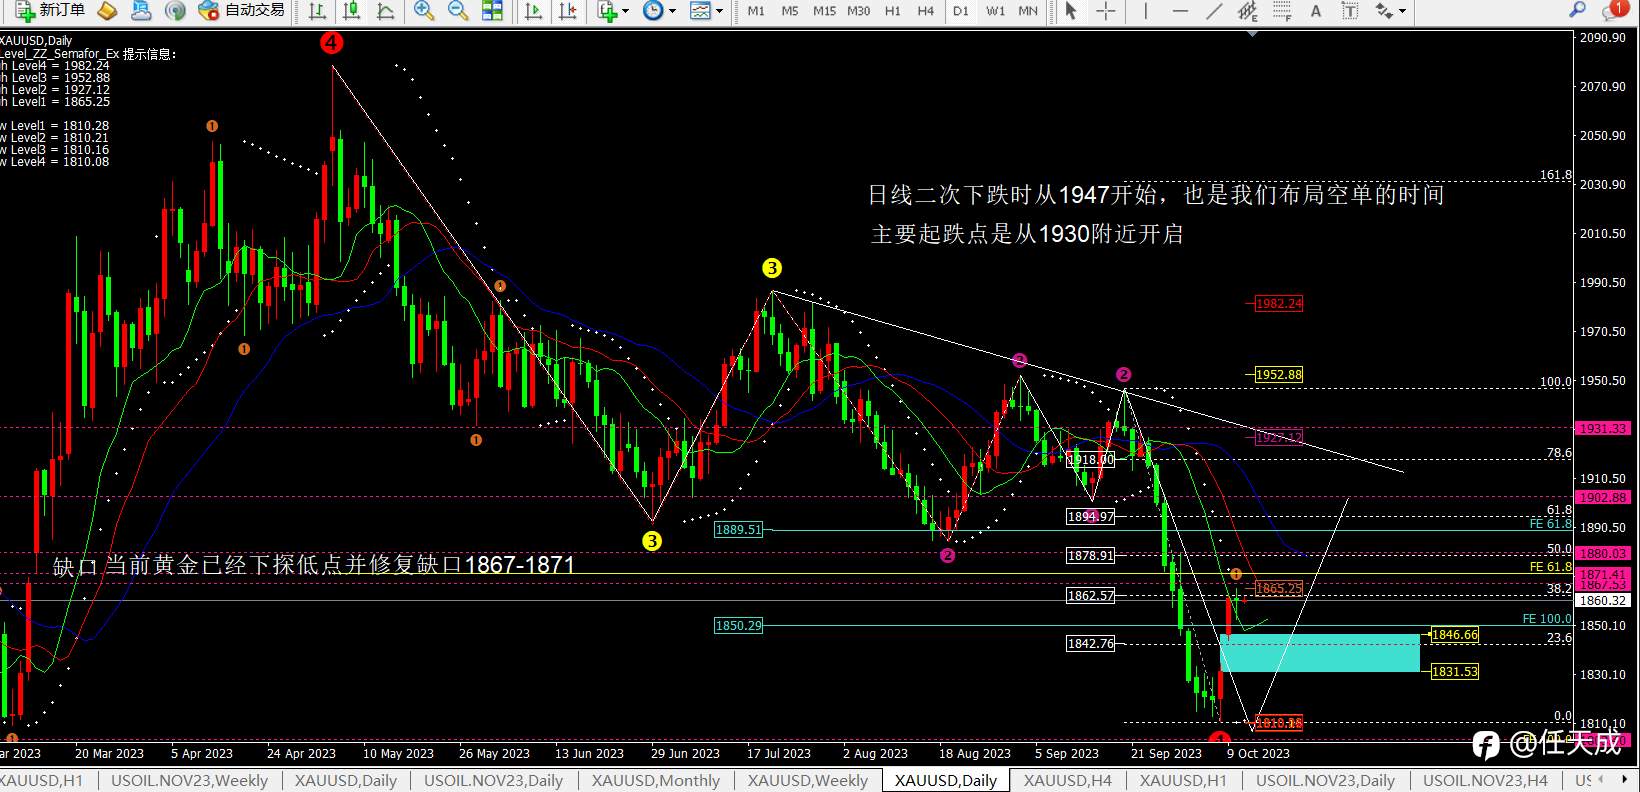Expand the periodicity clock dropdown arrow
This screenshot has width=1640, height=792.
tap(672, 12)
